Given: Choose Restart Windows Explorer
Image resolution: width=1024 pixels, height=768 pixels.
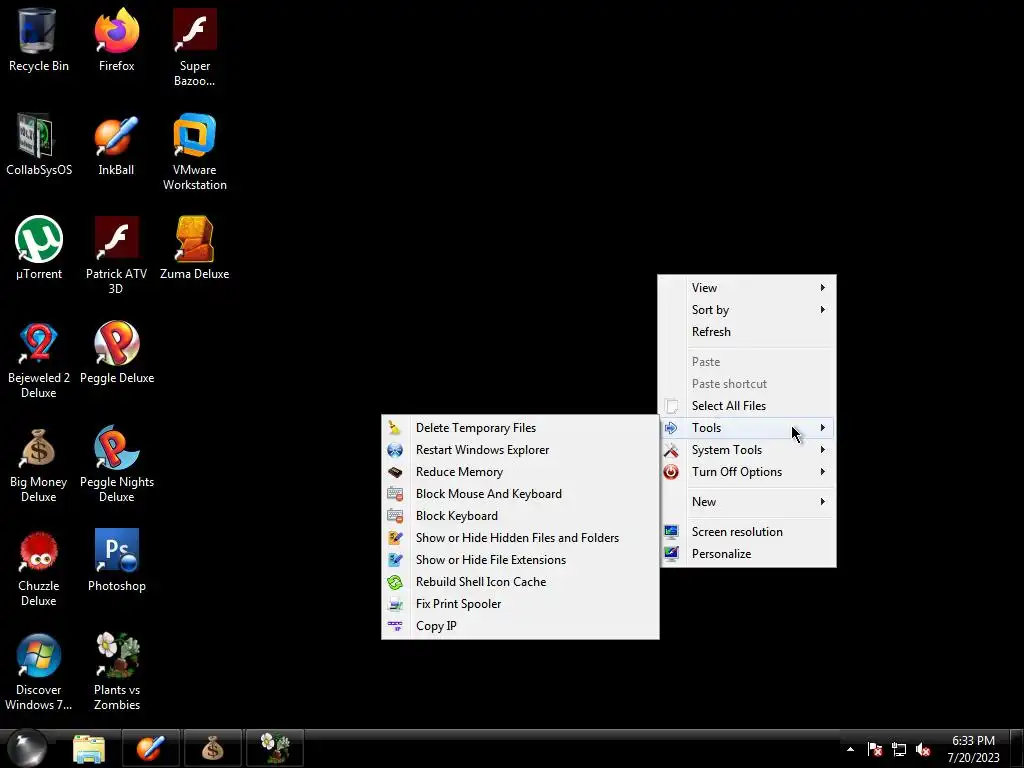Looking at the screenshot, I should tap(520, 450).
